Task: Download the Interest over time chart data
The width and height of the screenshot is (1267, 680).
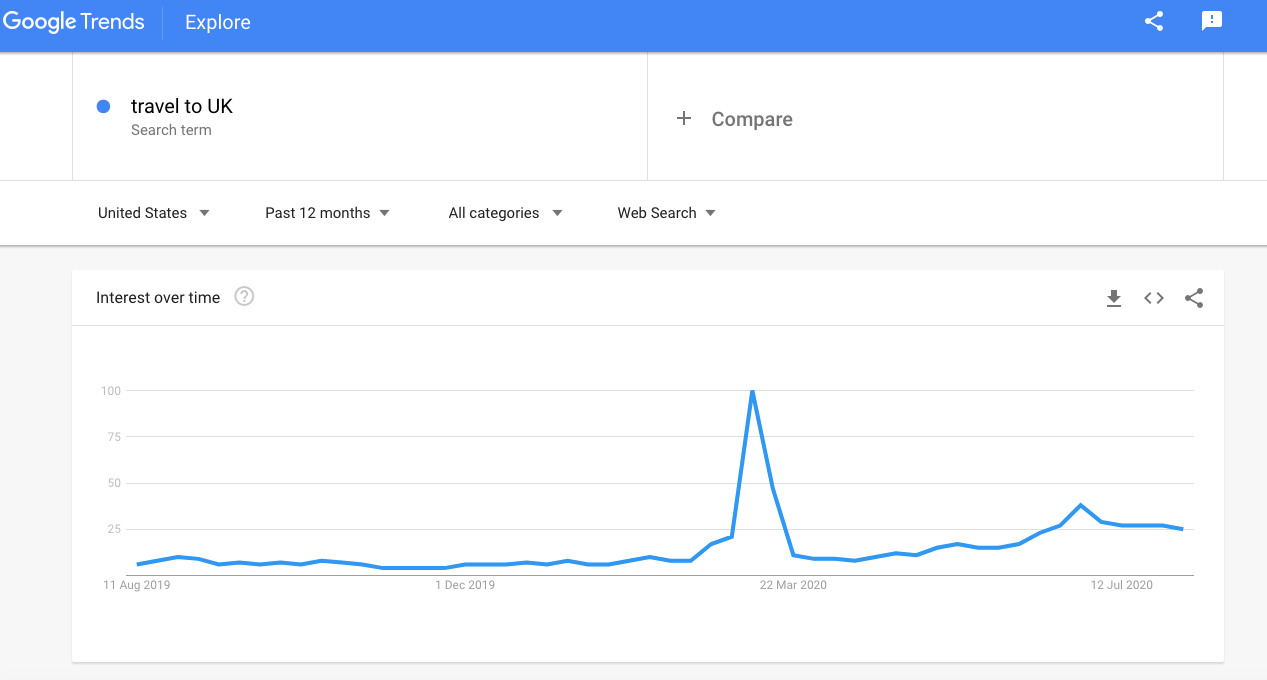Action: (1114, 298)
